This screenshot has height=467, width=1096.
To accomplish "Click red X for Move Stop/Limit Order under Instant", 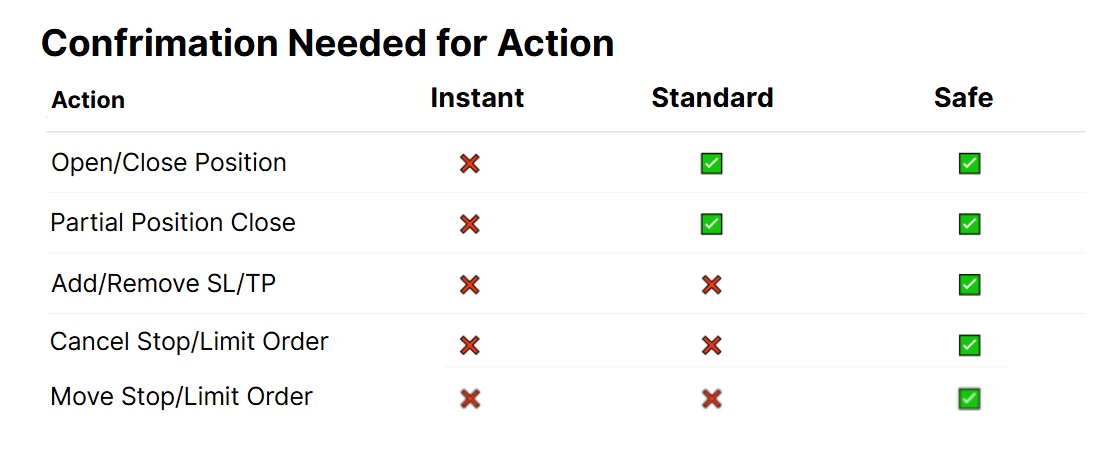I will click(470, 399).
